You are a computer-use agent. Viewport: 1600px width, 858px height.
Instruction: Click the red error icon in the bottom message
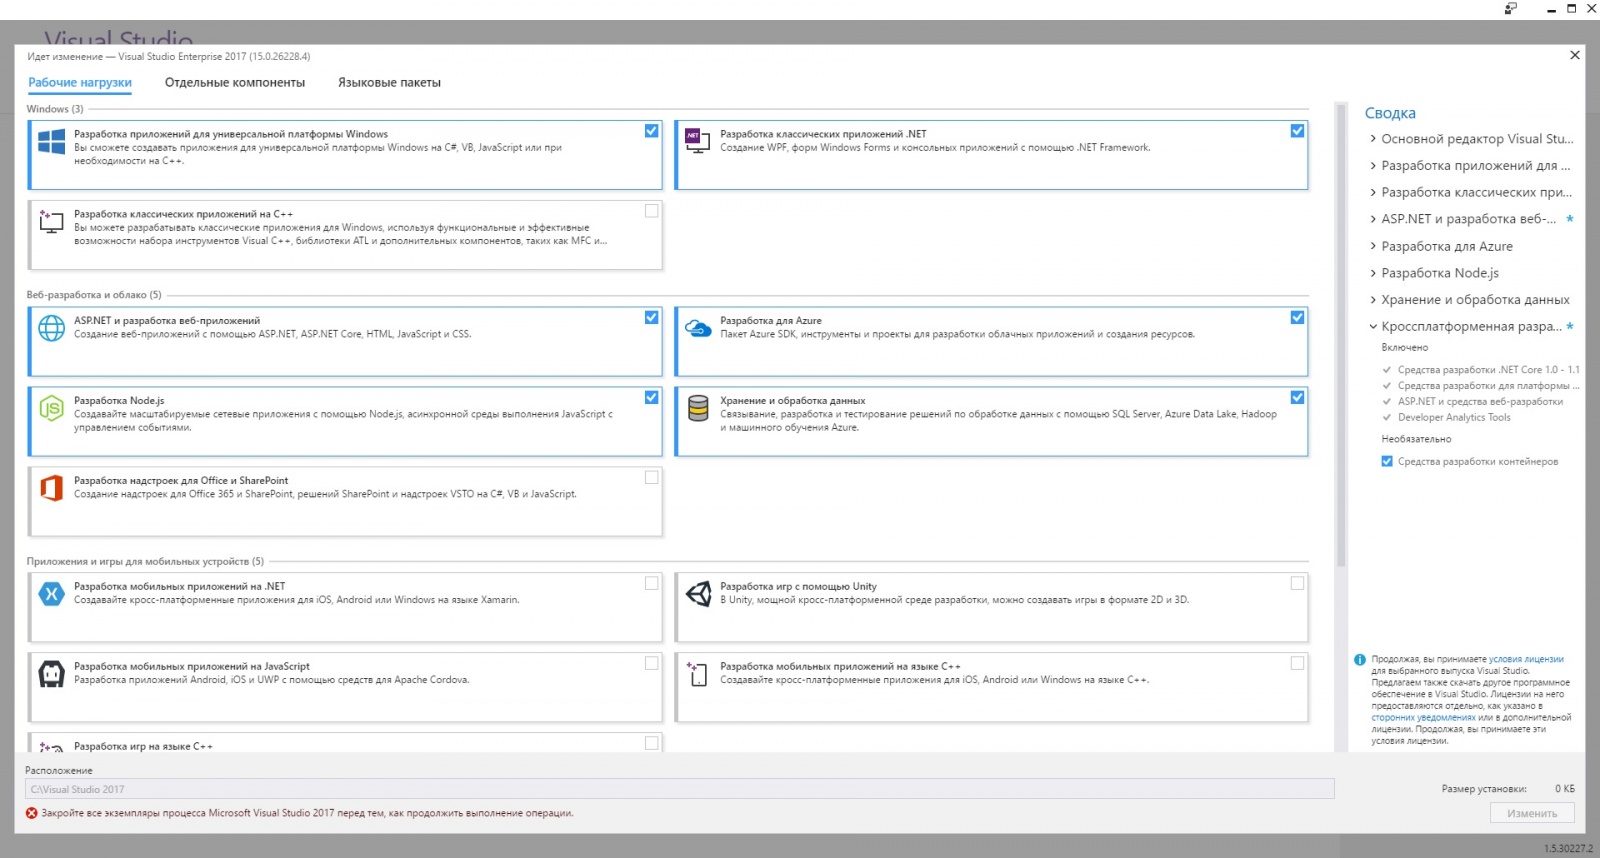[32, 813]
